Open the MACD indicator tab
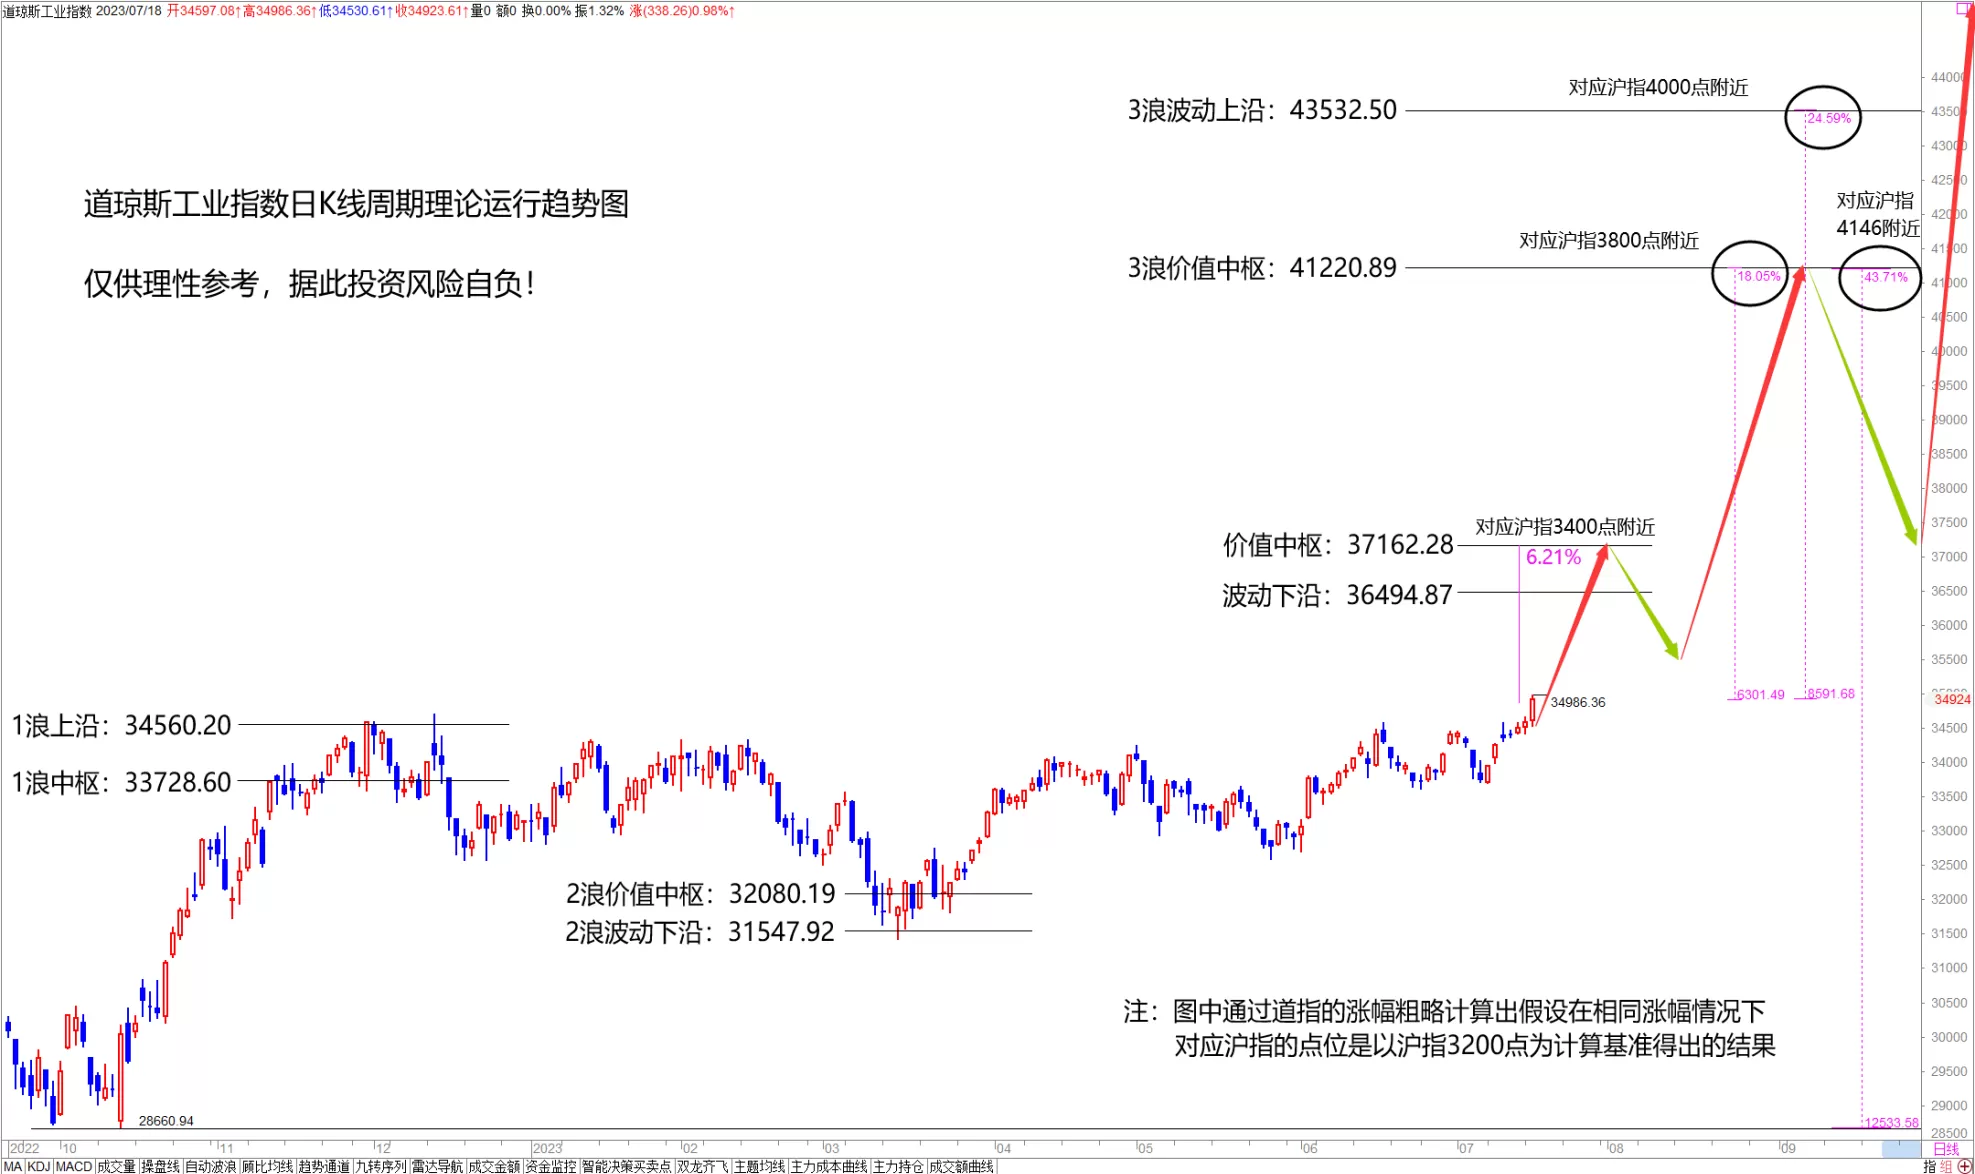The image size is (1975, 1174). tap(74, 1166)
